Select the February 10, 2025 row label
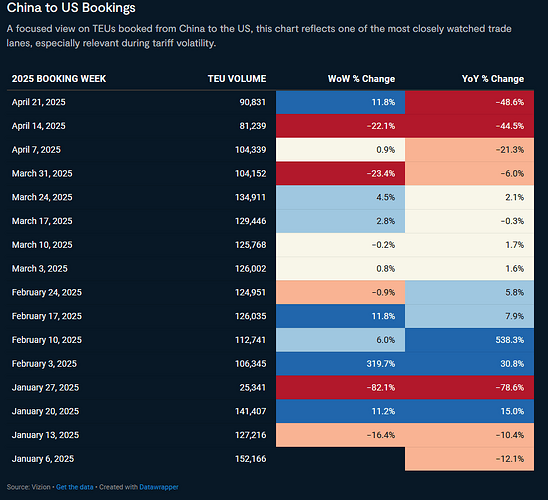The width and height of the screenshot is (548, 500). point(46,340)
